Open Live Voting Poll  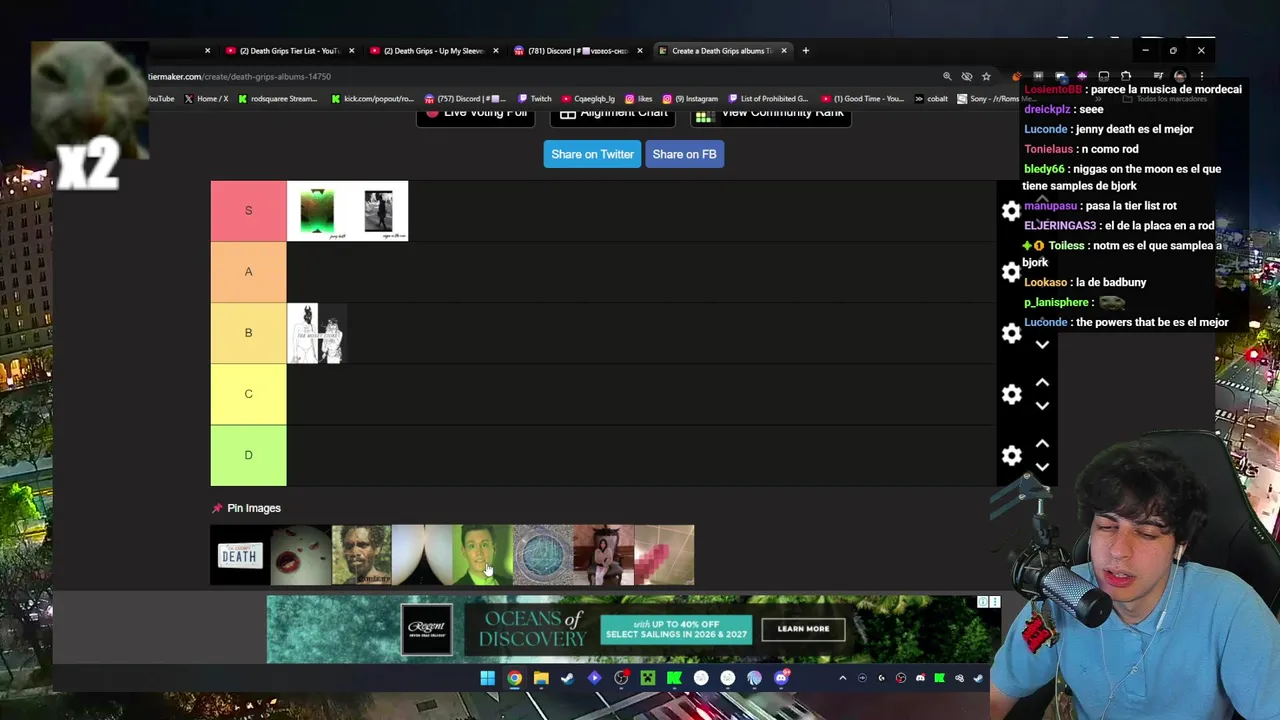476,114
